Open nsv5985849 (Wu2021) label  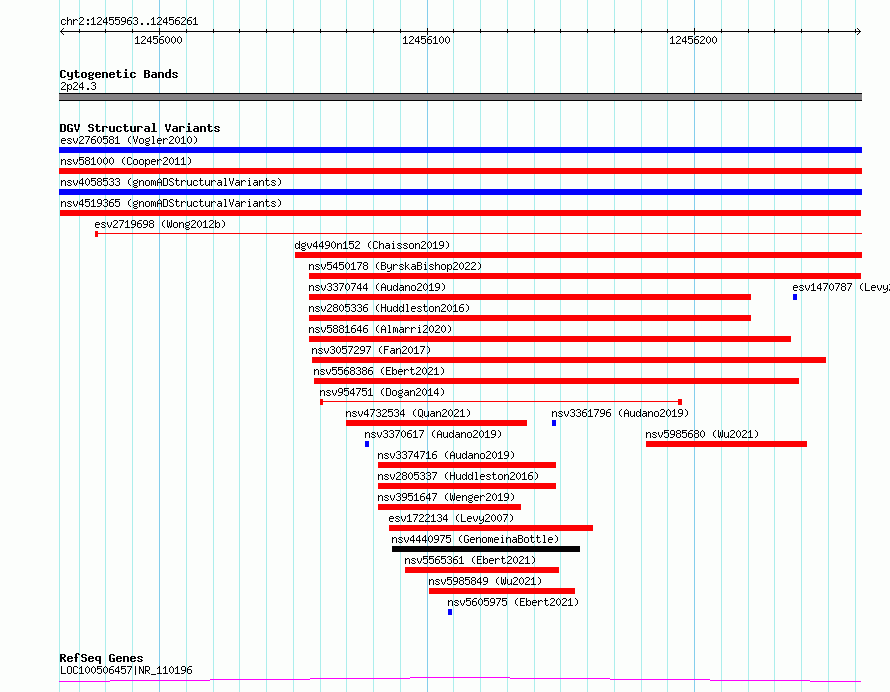(485, 581)
